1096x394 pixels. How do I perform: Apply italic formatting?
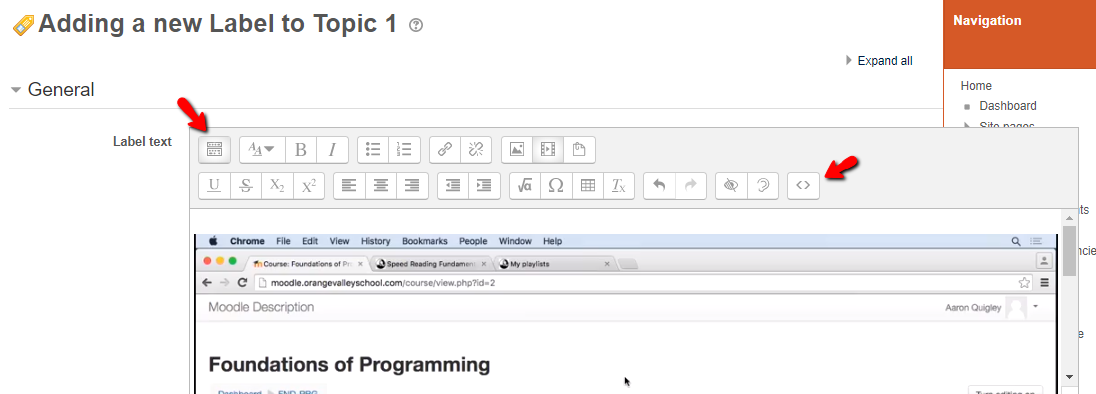[x=333, y=149]
